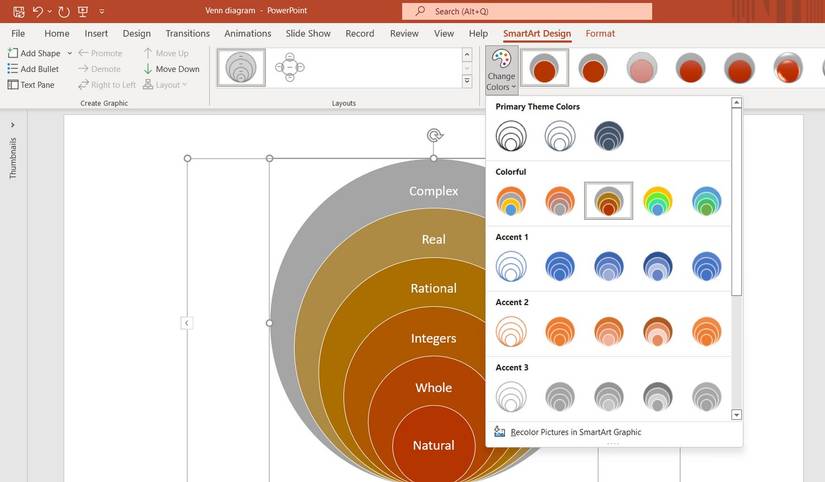Select fourth Accent 2 dark orange option
Screen dimensions: 825x482
pos(658,331)
